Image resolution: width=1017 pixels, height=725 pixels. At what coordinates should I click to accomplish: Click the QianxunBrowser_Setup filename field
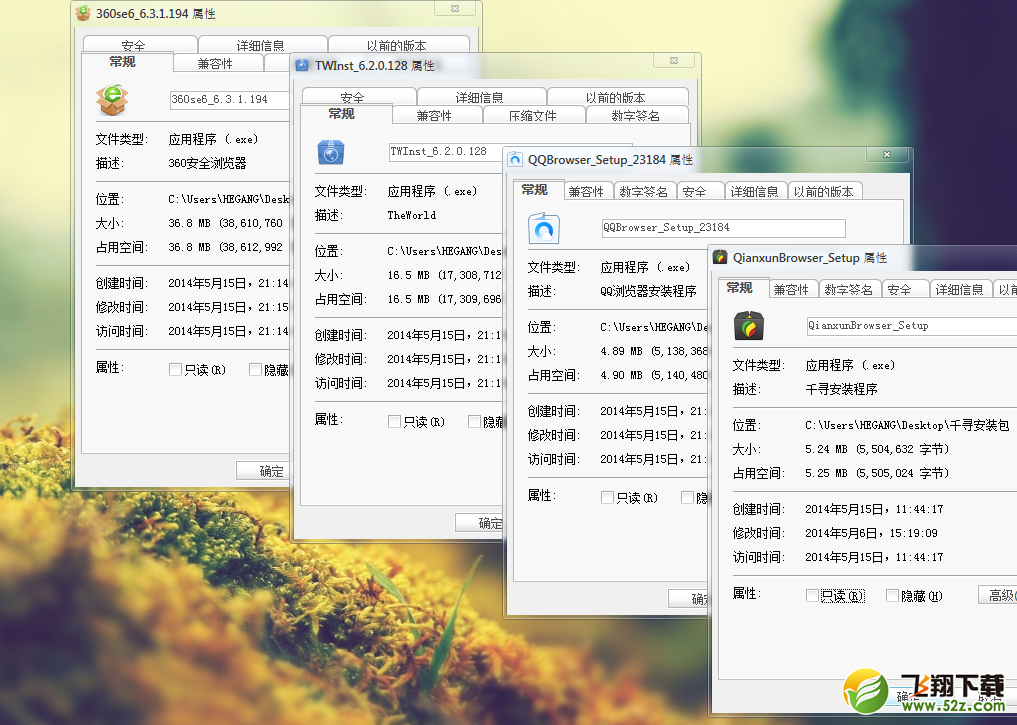pos(911,326)
